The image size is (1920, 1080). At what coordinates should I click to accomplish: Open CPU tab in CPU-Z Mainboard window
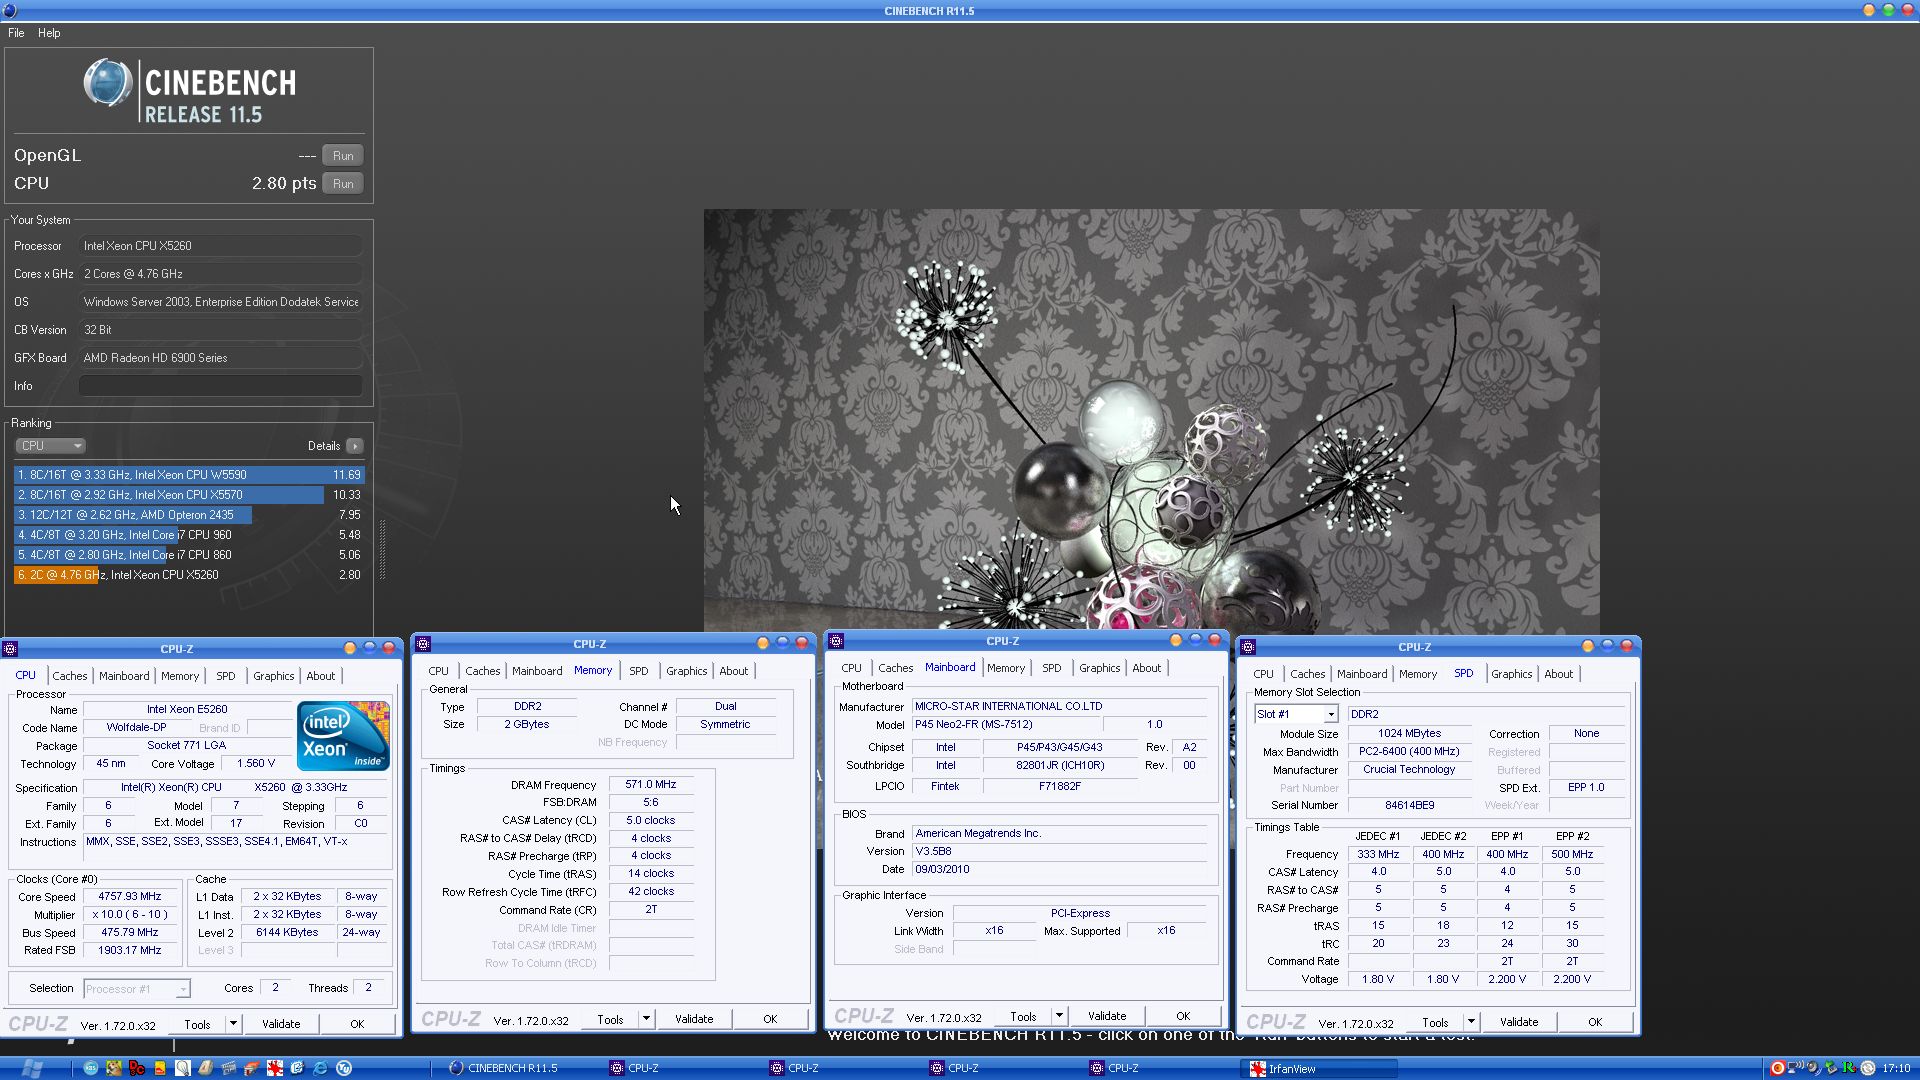click(851, 668)
